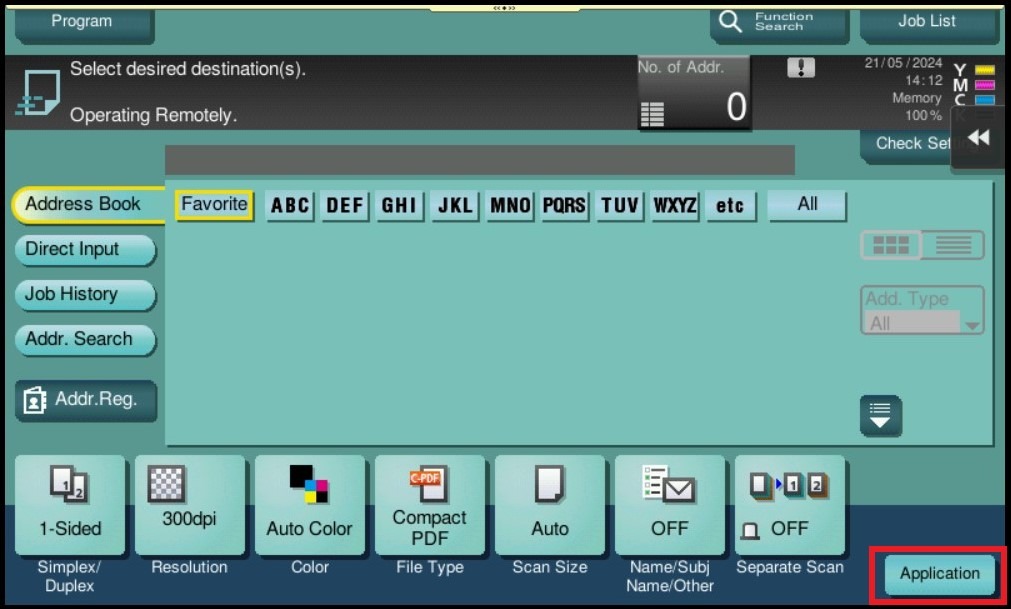1011x609 pixels.
Task: Open the Job List
Action: click(927, 21)
